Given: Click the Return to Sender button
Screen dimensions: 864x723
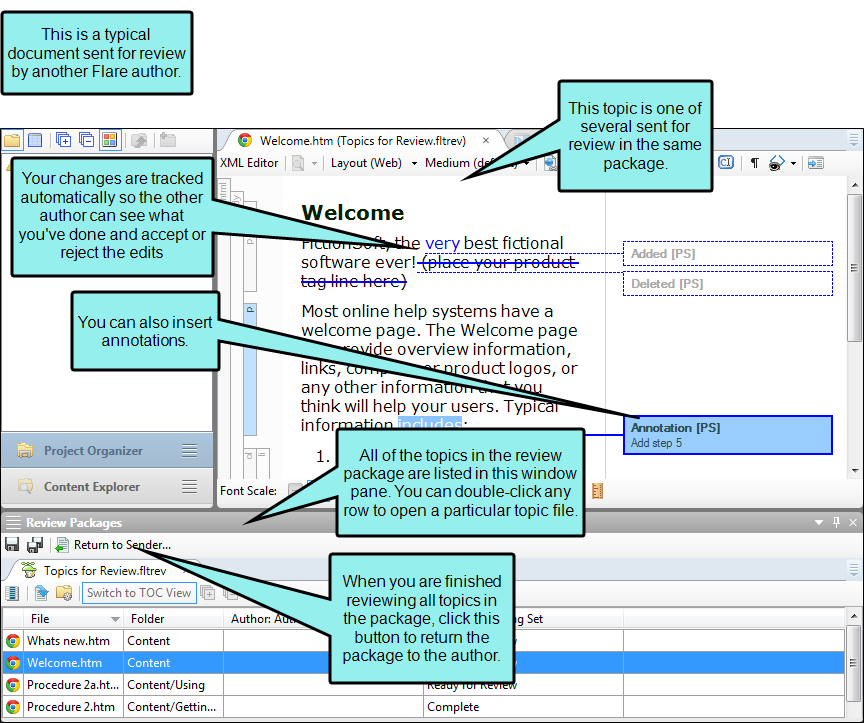Looking at the screenshot, I should point(114,545).
